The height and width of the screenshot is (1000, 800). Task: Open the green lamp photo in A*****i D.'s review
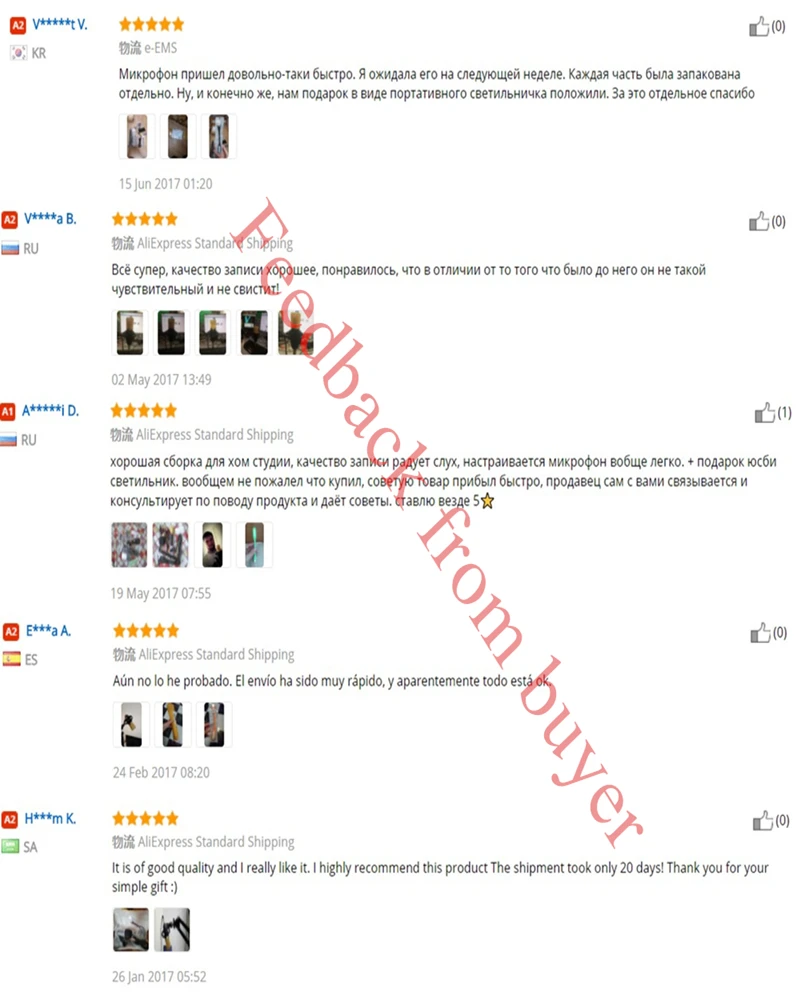pos(255,545)
